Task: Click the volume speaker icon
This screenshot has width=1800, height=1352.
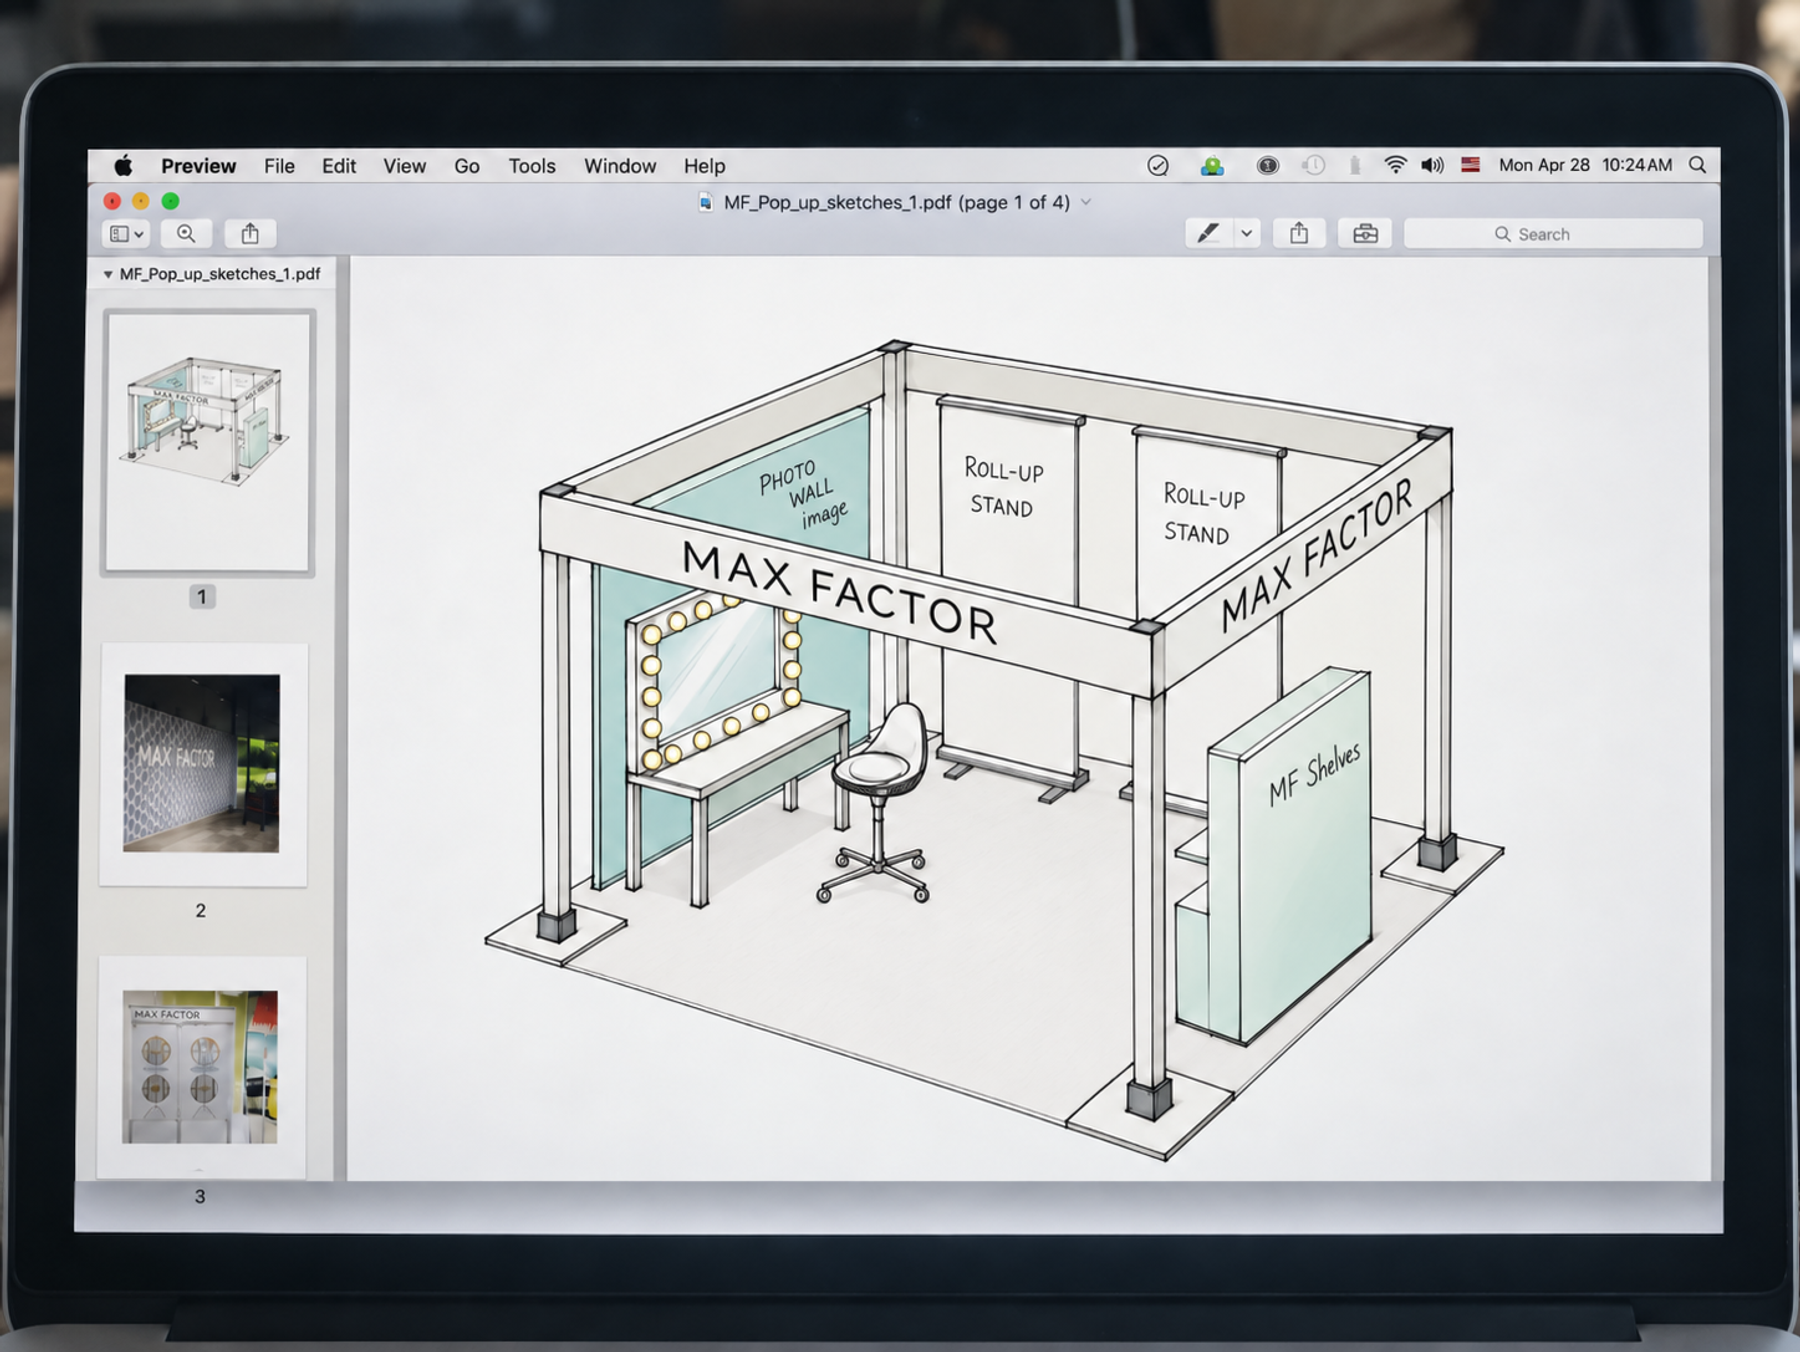Action: 1432,165
